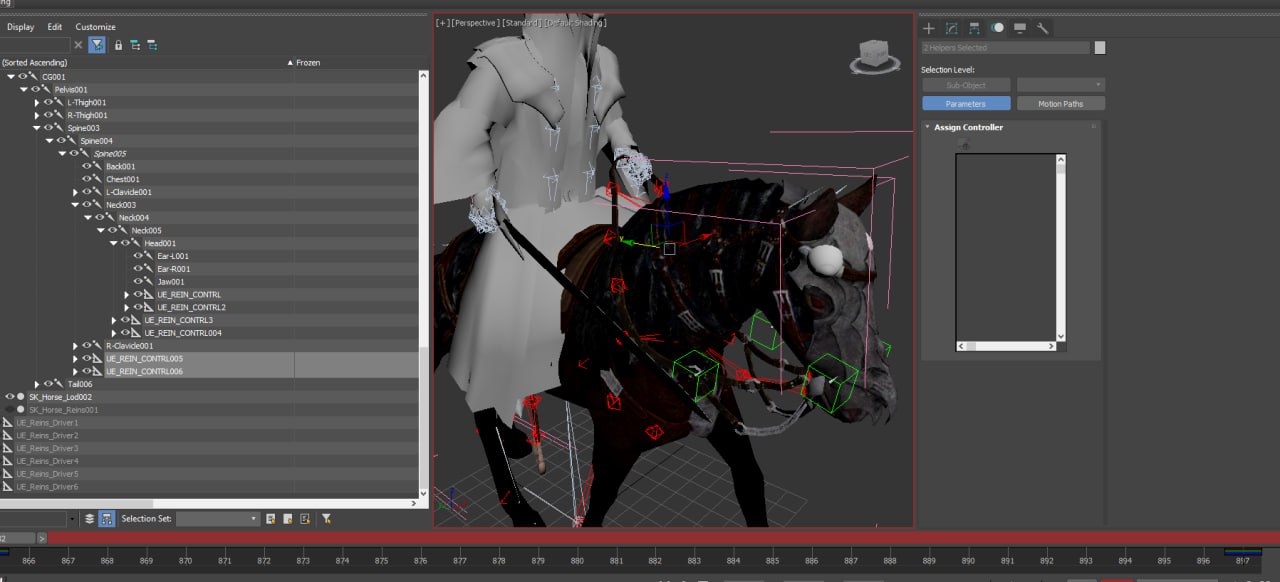
Task: Click third icon right of Selection Set dropdown
Action: coord(304,519)
